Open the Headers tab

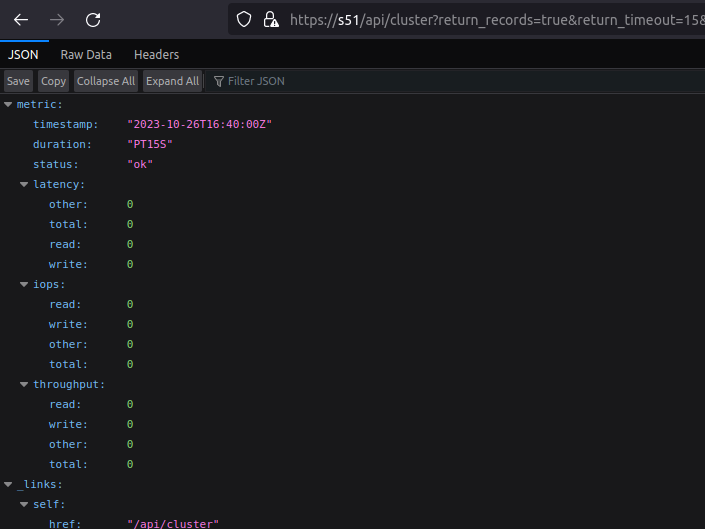(156, 55)
